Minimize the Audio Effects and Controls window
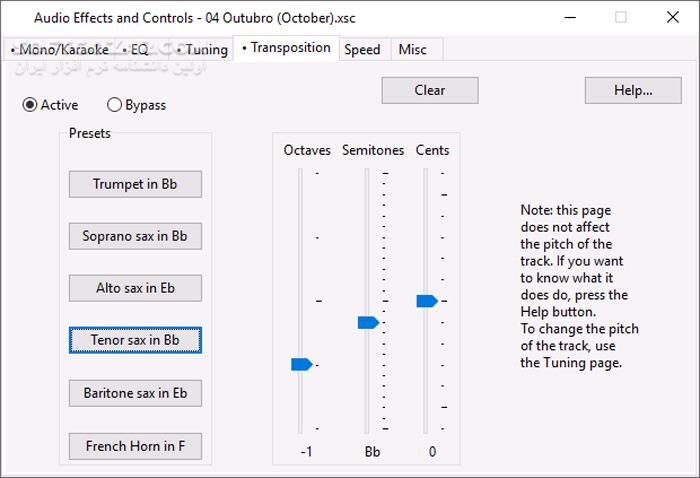700x478 pixels. [x=571, y=17]
